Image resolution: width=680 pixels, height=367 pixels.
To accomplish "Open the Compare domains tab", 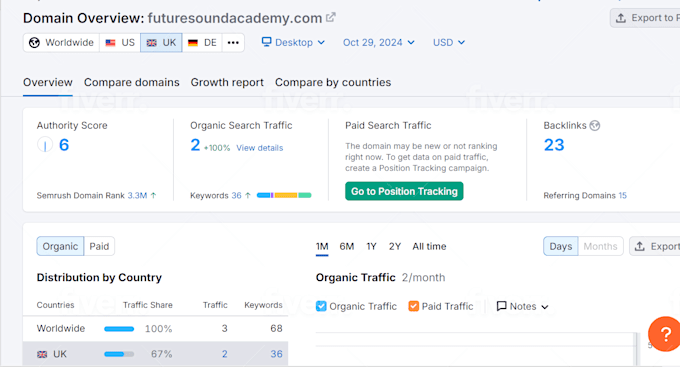I will (x=131, y=82).
